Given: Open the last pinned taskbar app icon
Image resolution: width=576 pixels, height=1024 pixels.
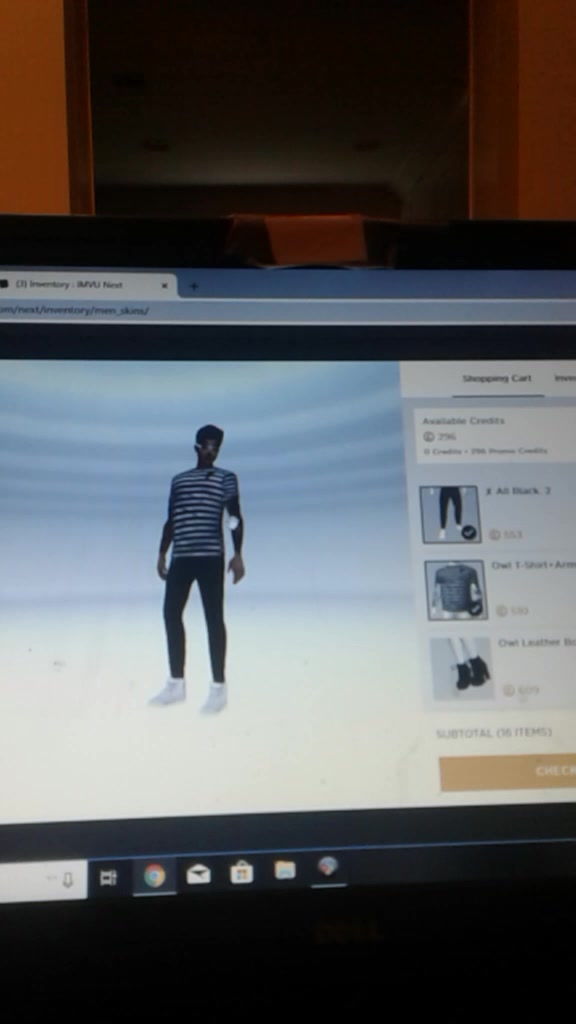Looking at the screenshot, I should (328, 867).
